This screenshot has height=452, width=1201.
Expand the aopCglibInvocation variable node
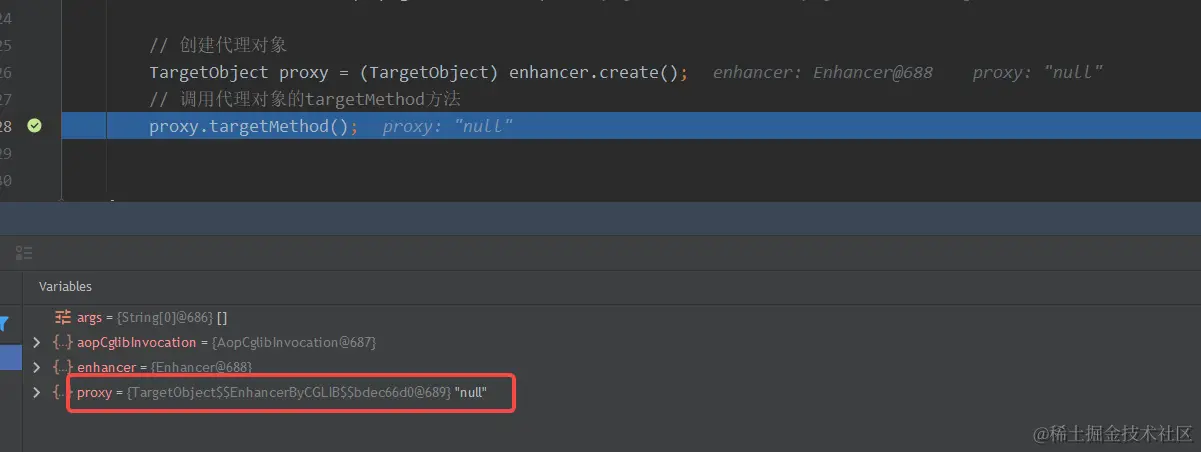tap(37, 342)
